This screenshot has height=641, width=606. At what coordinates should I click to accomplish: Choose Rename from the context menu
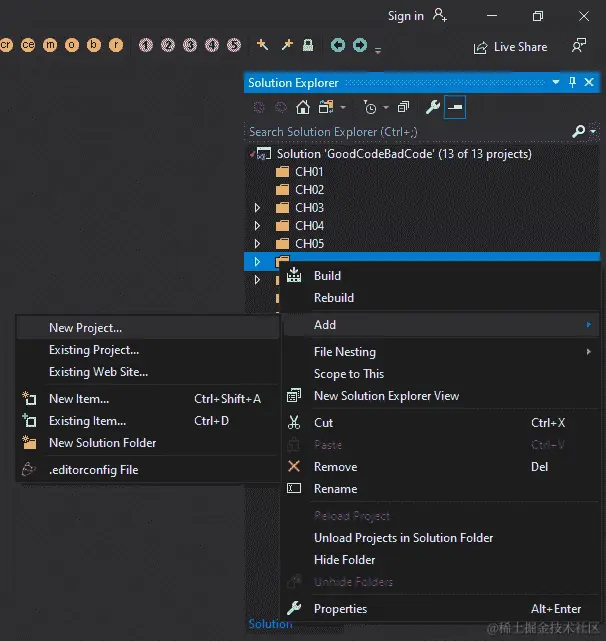tap(441, 489)
